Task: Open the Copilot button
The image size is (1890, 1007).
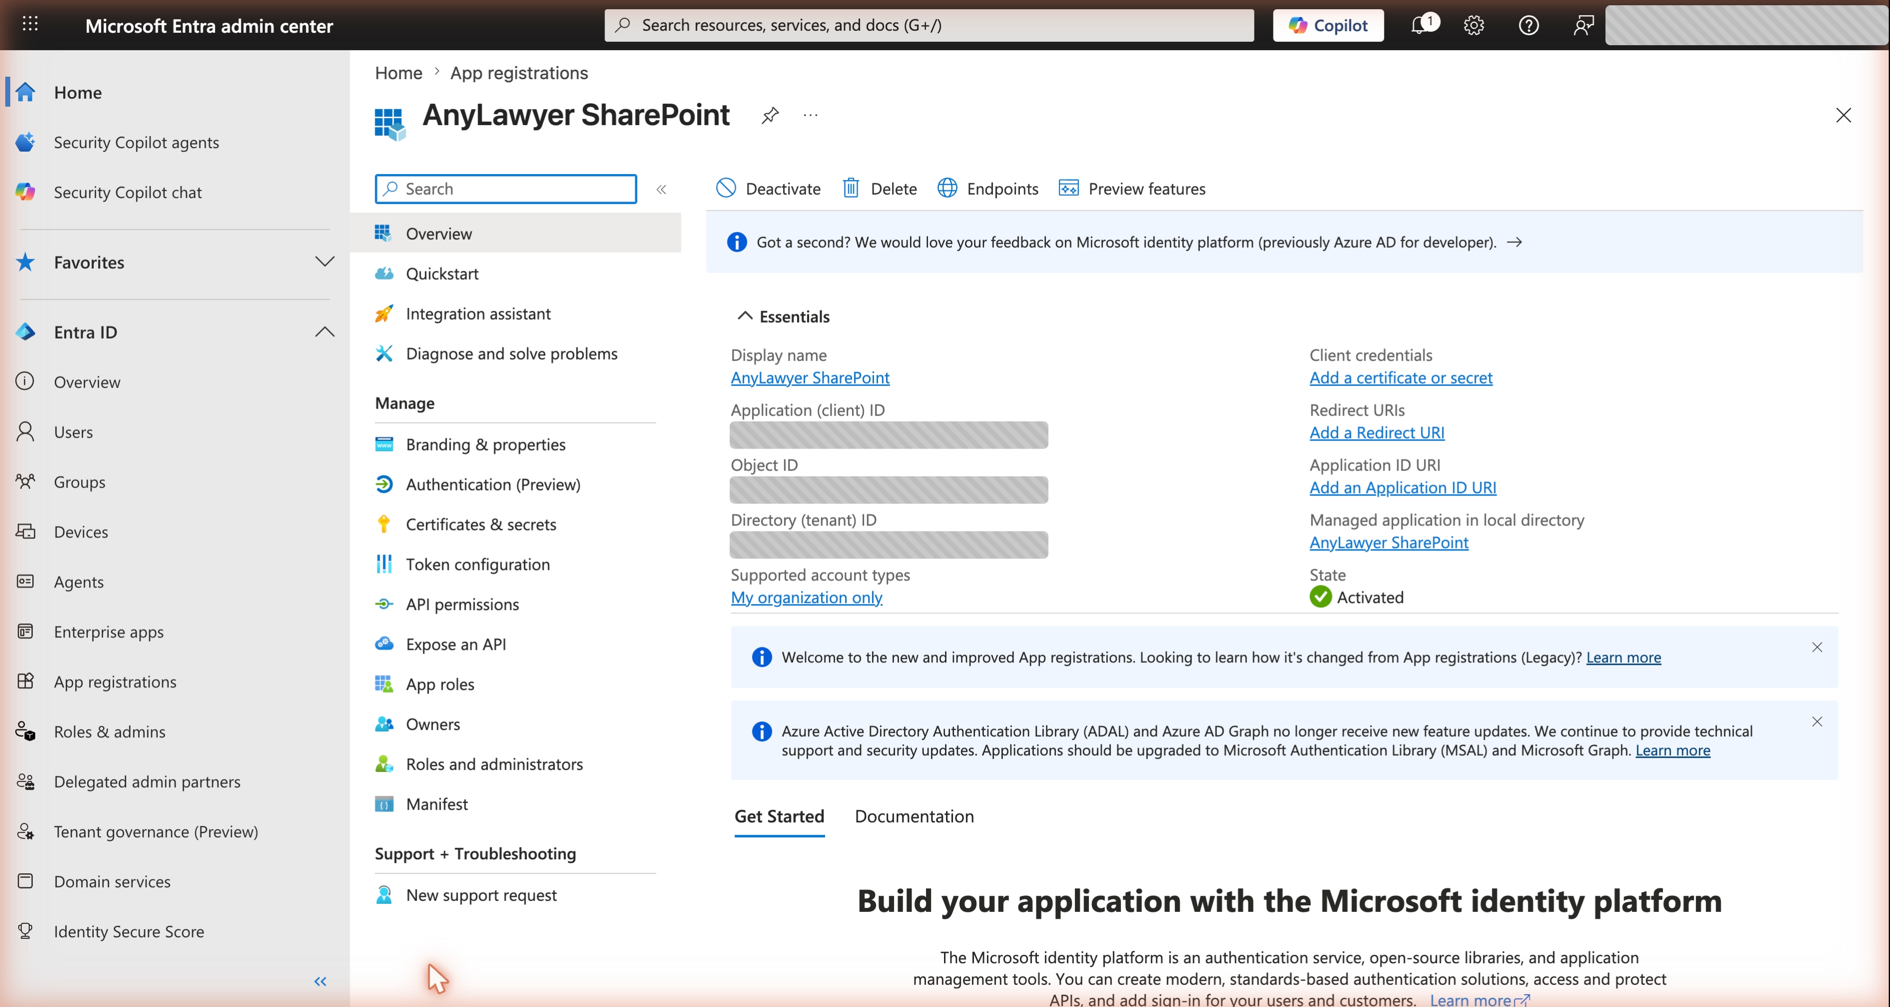Action: [1328, 25]
